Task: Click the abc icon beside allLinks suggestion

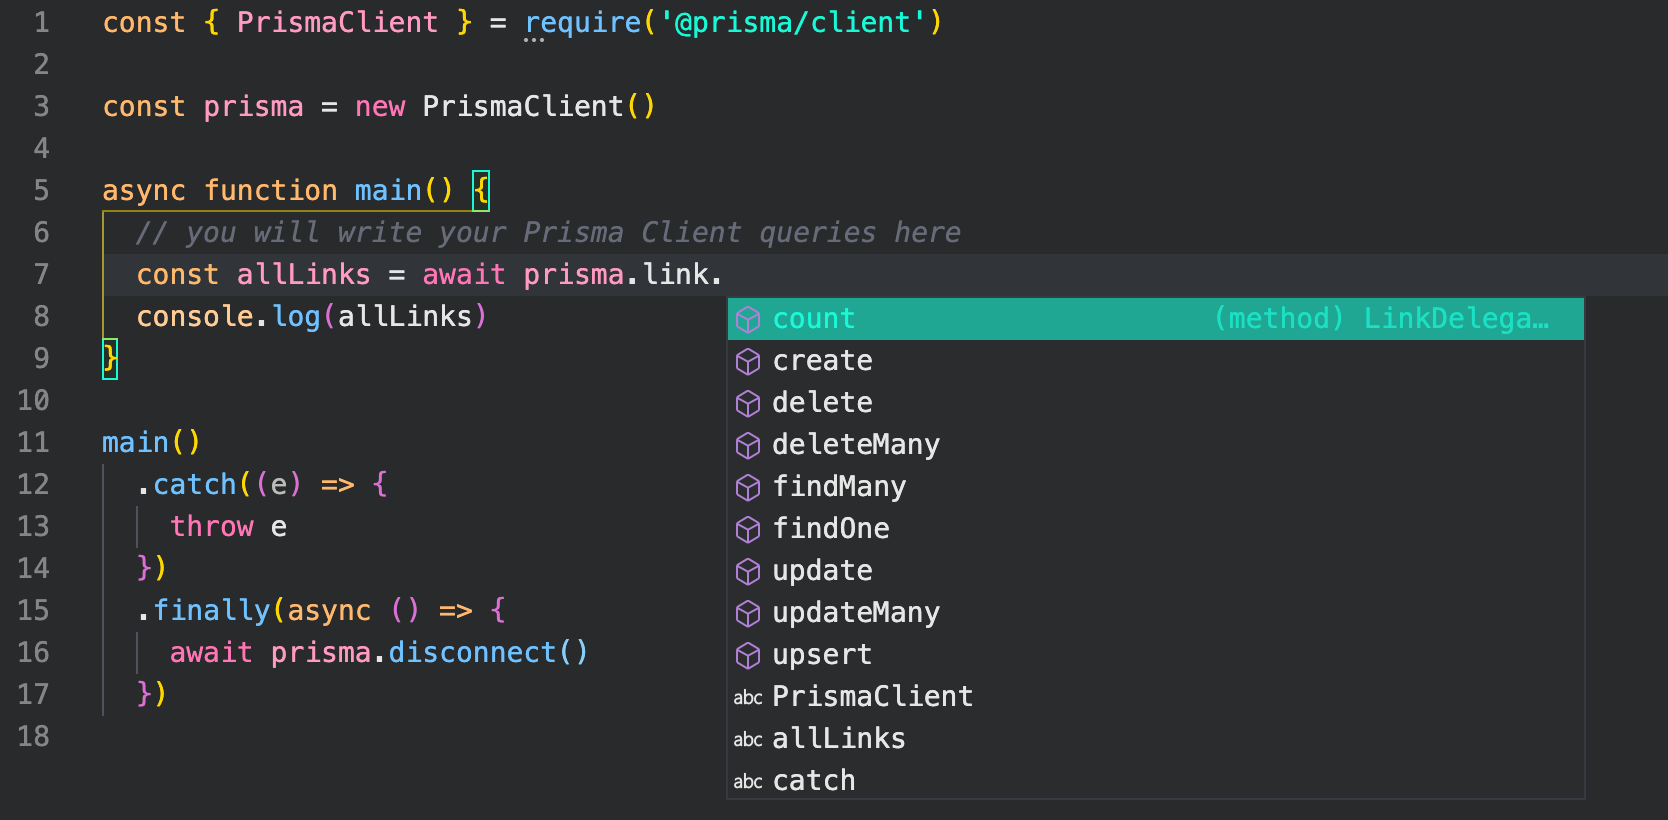Action: 748,739
